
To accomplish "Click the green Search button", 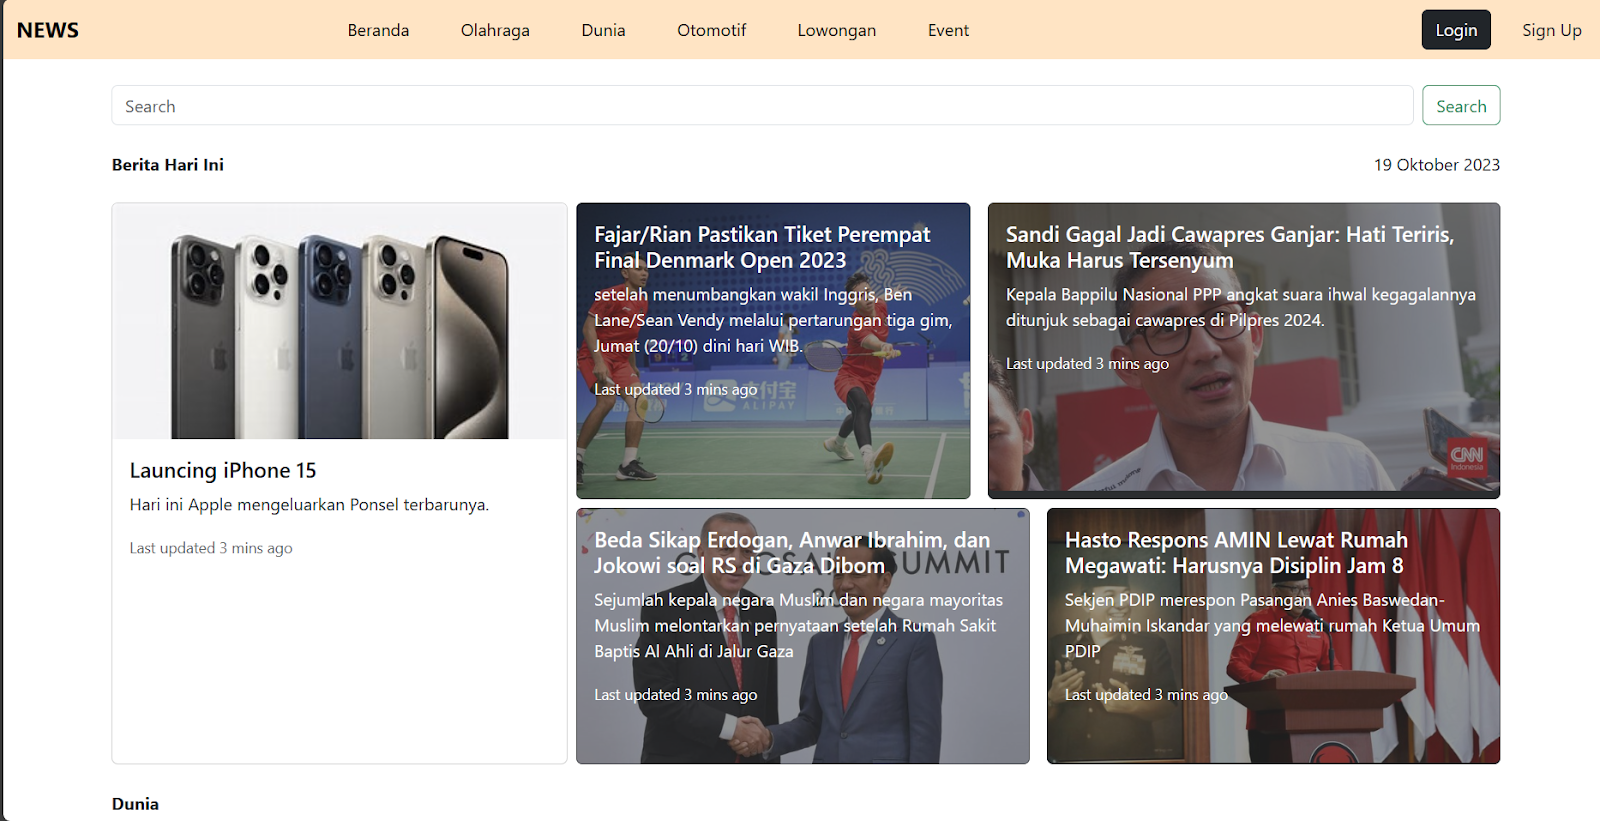I will coord(1461,106).
